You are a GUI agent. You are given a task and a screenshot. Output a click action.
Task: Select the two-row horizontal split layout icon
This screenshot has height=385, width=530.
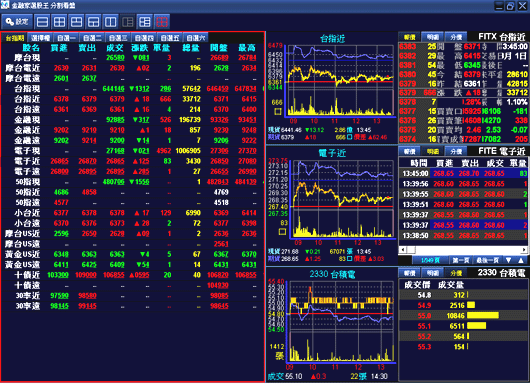point(43,22)
